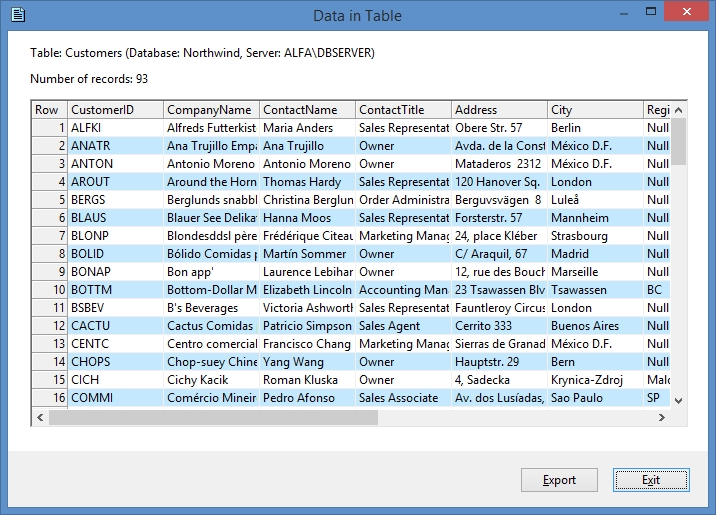Click the Buenos Aires city cell

[595, 326]
